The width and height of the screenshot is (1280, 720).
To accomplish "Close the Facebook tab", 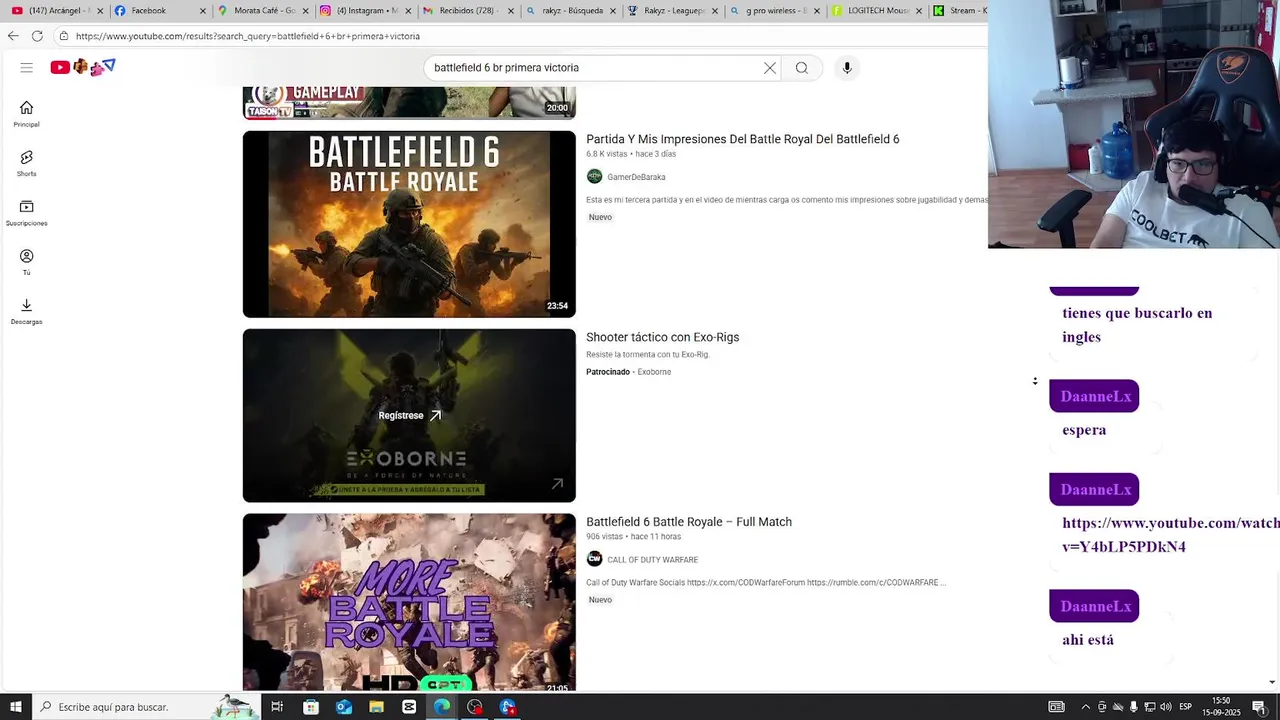I will [x=203, y=11].
